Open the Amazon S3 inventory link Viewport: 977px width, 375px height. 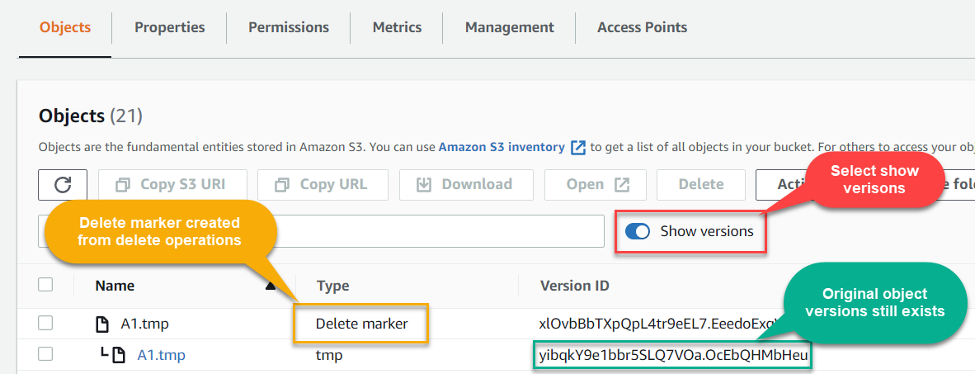pos(502,148)
